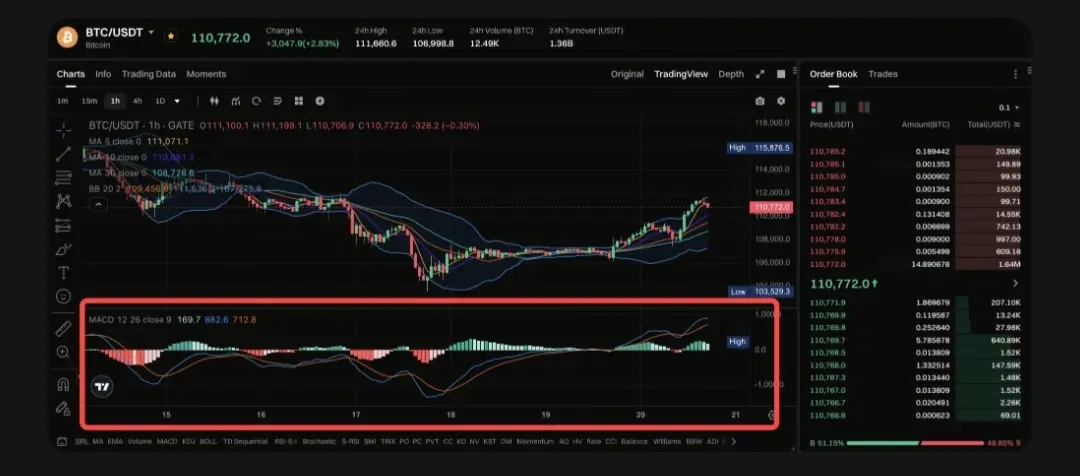Expand more timeframe options arrow
Image resolution: width=1080 pixels, height=476 pixels.
[177, 101]
